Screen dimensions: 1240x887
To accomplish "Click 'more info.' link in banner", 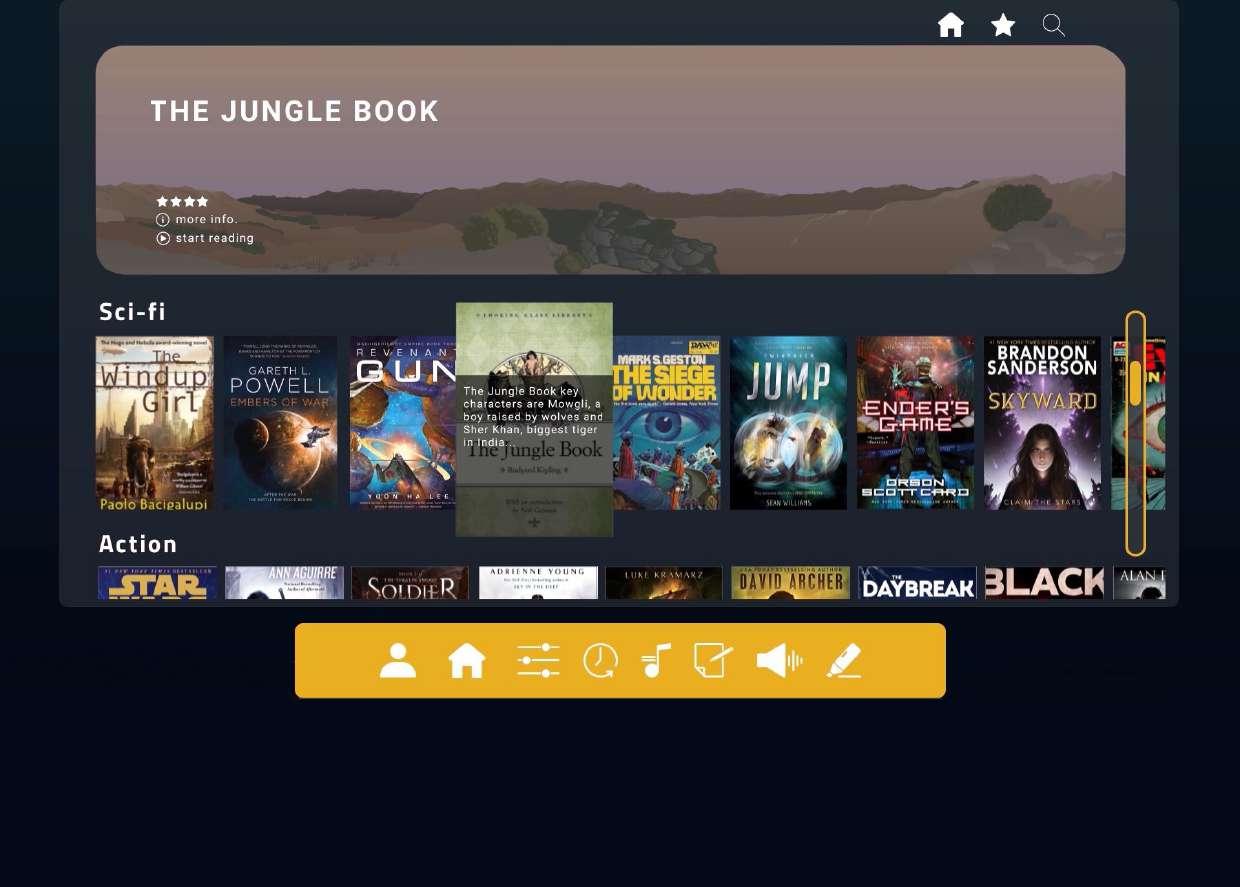I will [206, 219].
